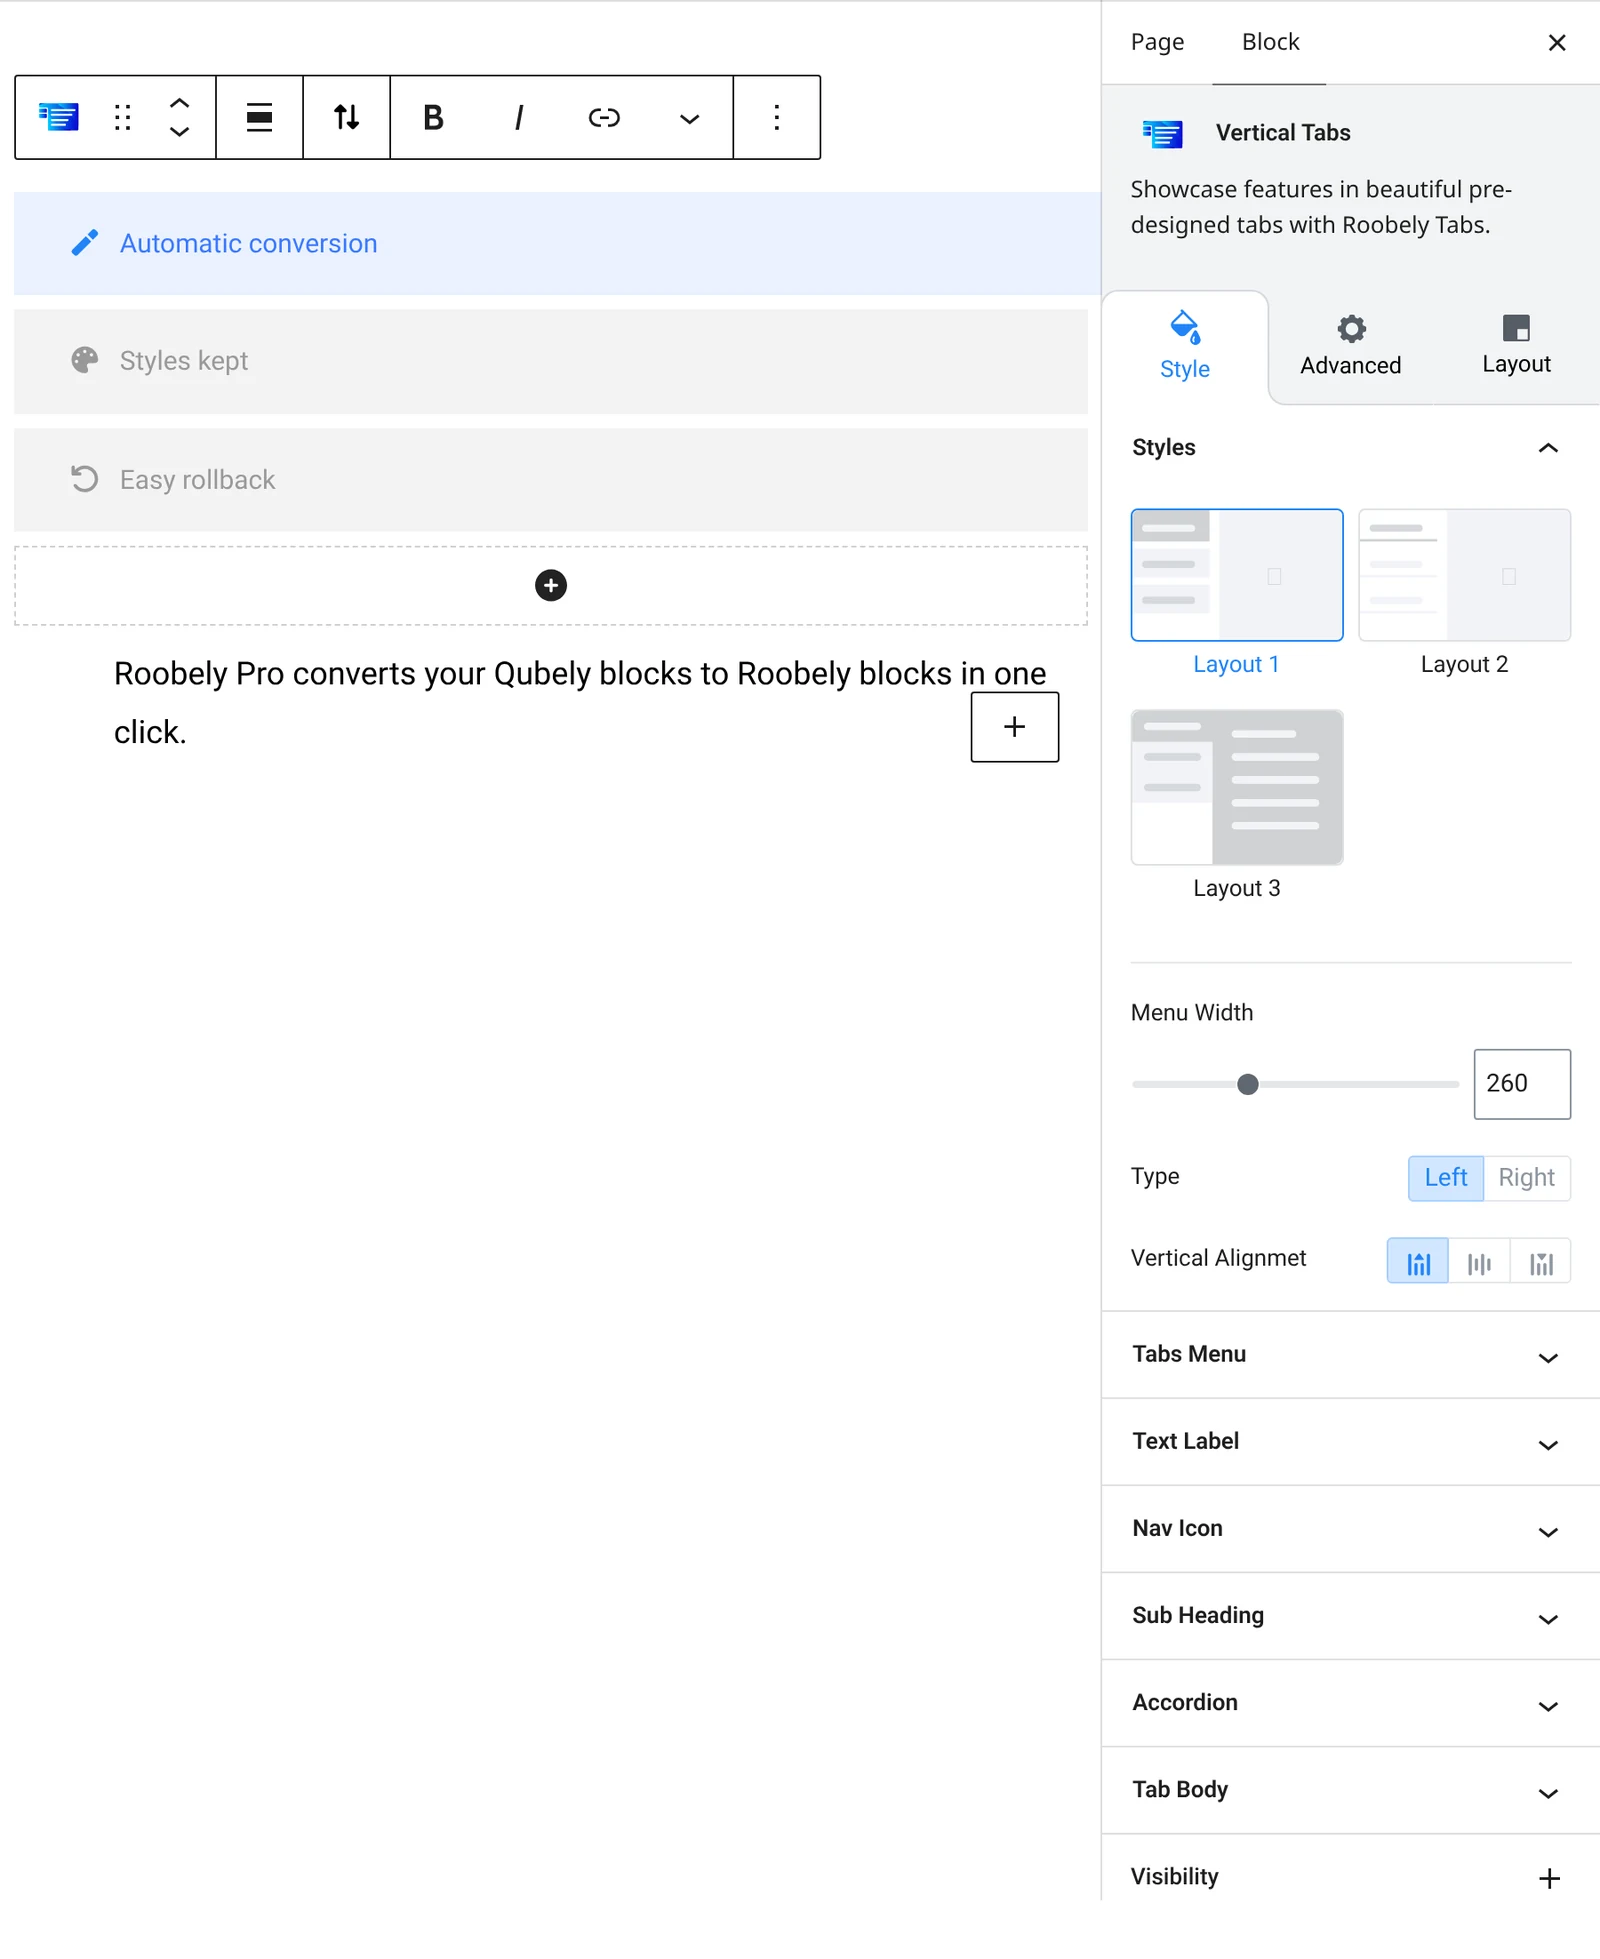Image resolution: width=1600 pixels, height=1959 pixels.
Task: Expand the Tab Body panel
Action: pyautogui.click(x=1351, y=1790)
